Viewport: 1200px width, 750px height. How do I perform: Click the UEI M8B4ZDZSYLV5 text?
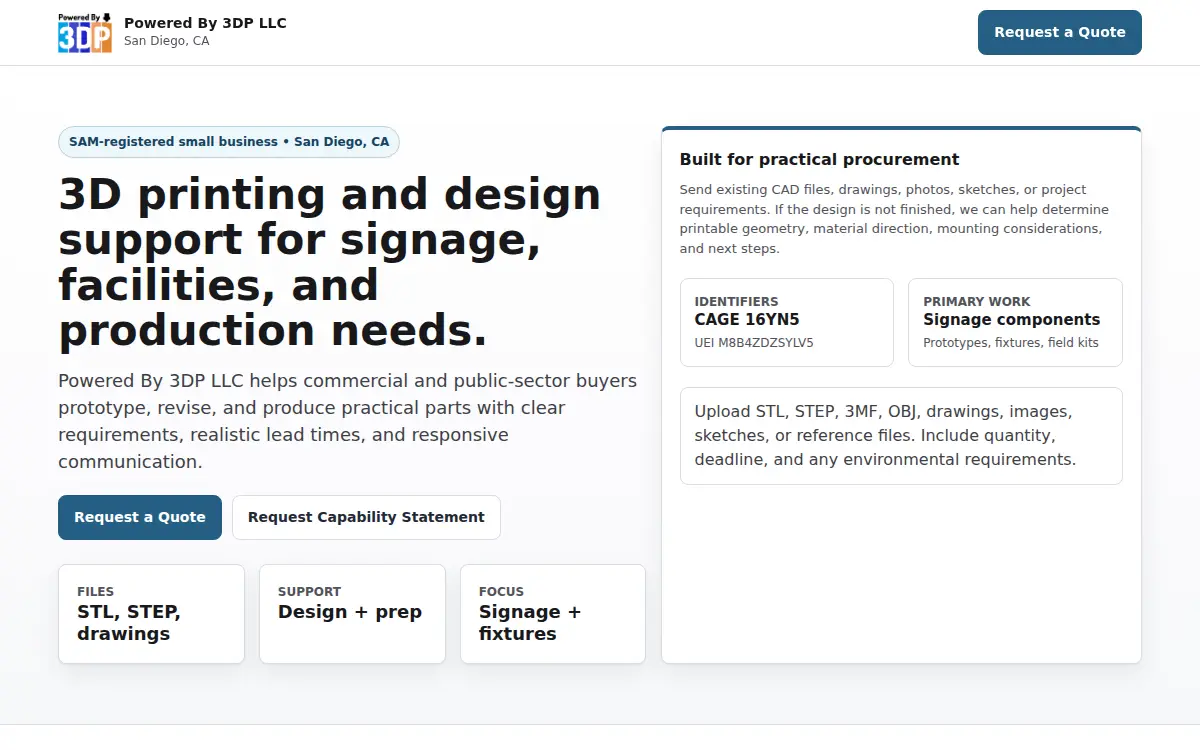[754, 343]
